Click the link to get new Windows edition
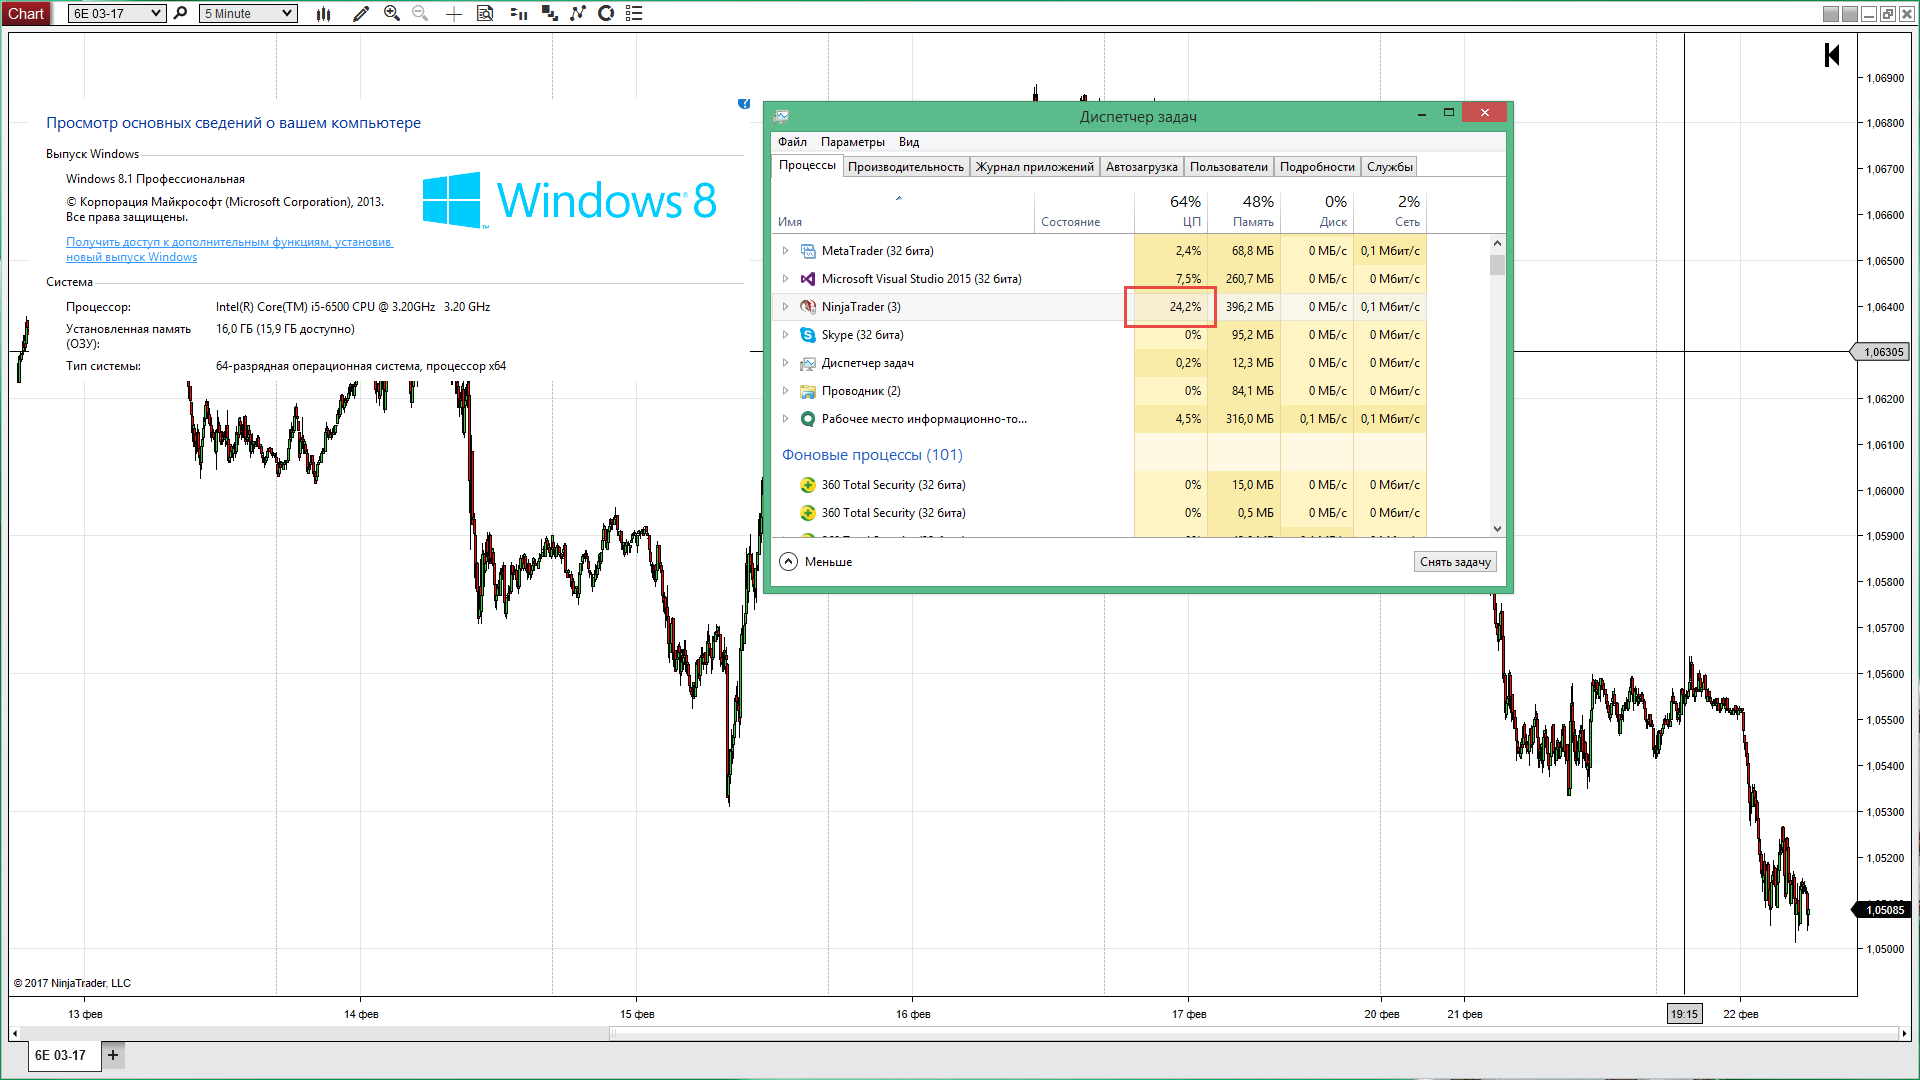 pos(229,249)
